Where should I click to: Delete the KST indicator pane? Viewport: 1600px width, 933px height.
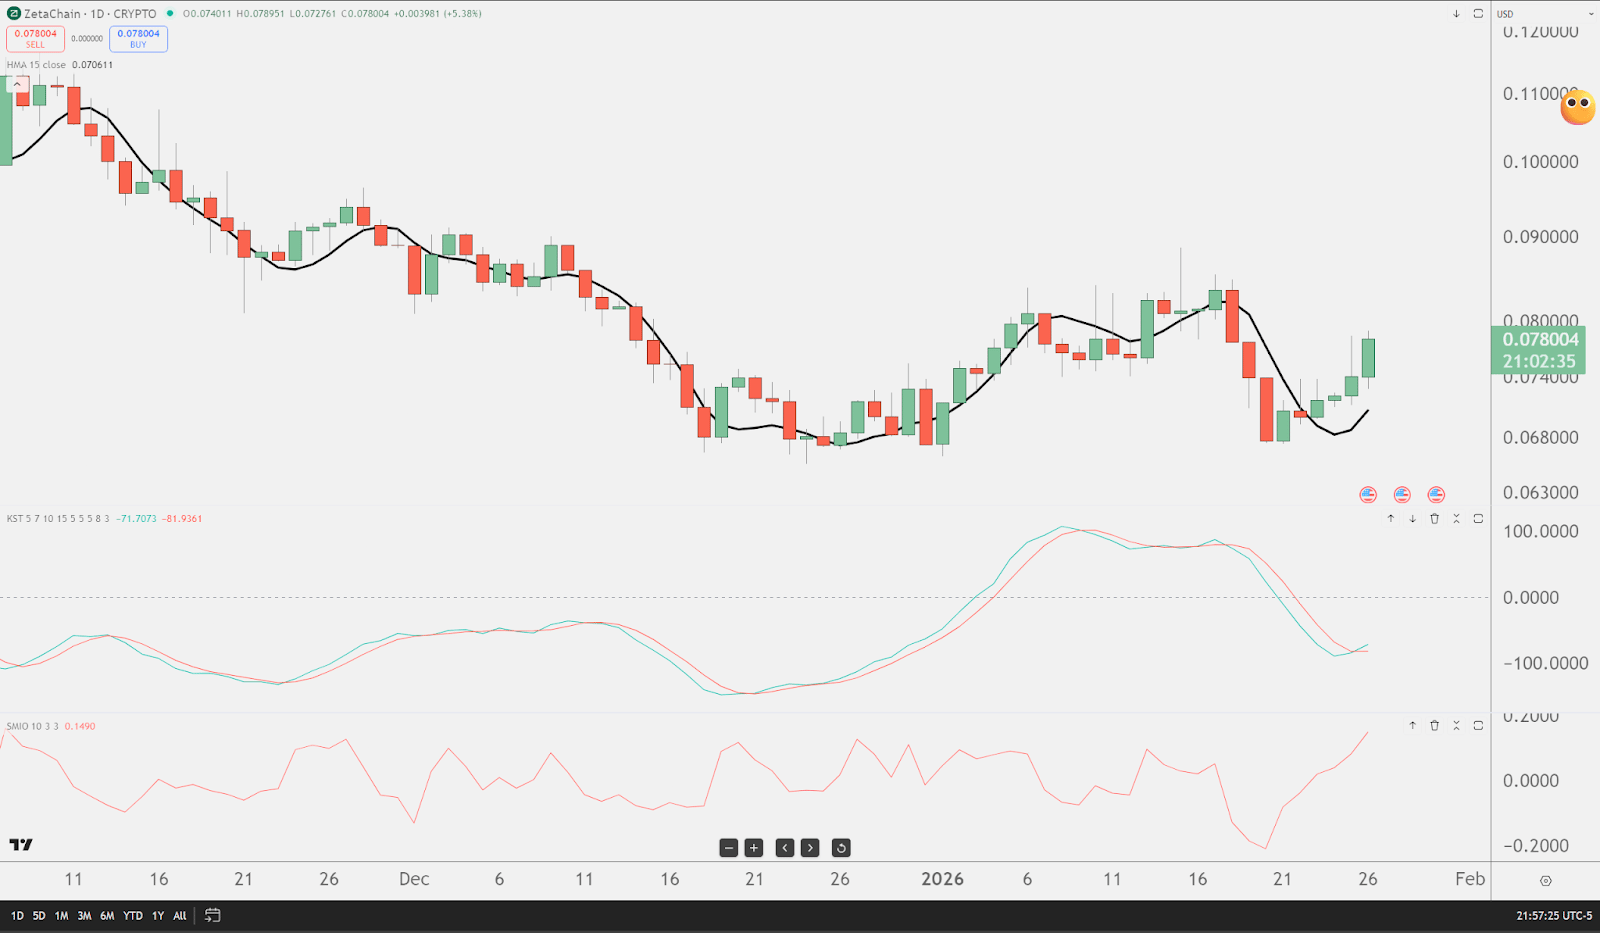1434,519
